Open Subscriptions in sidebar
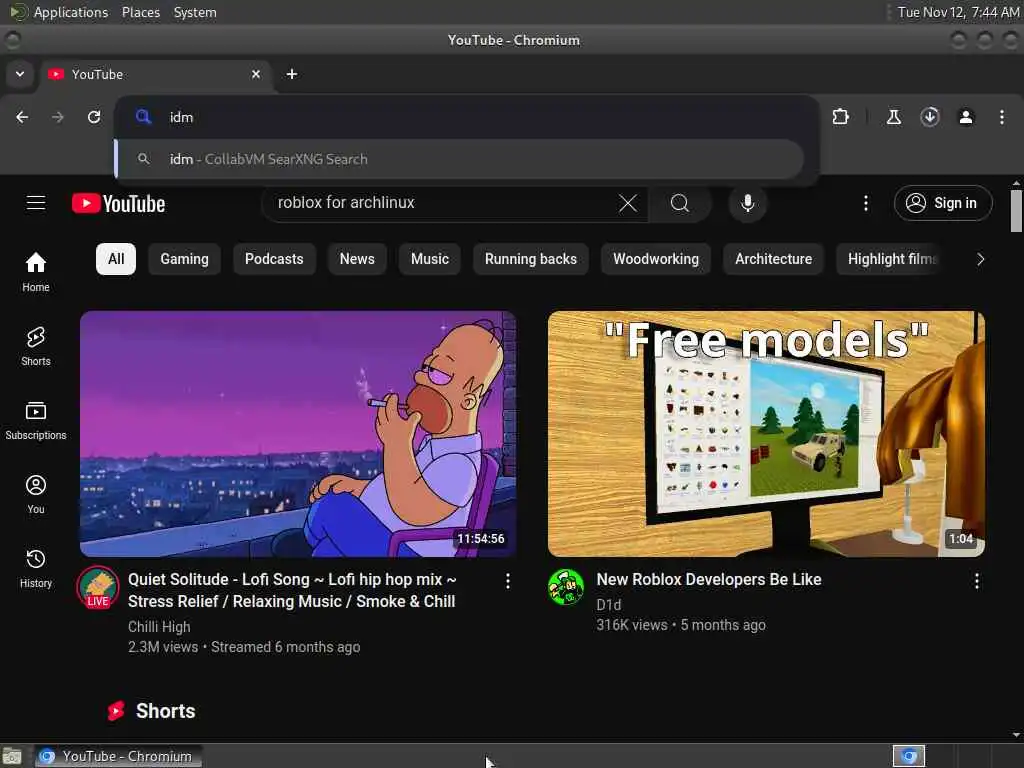1024x768 pixels. click(36, 421)
